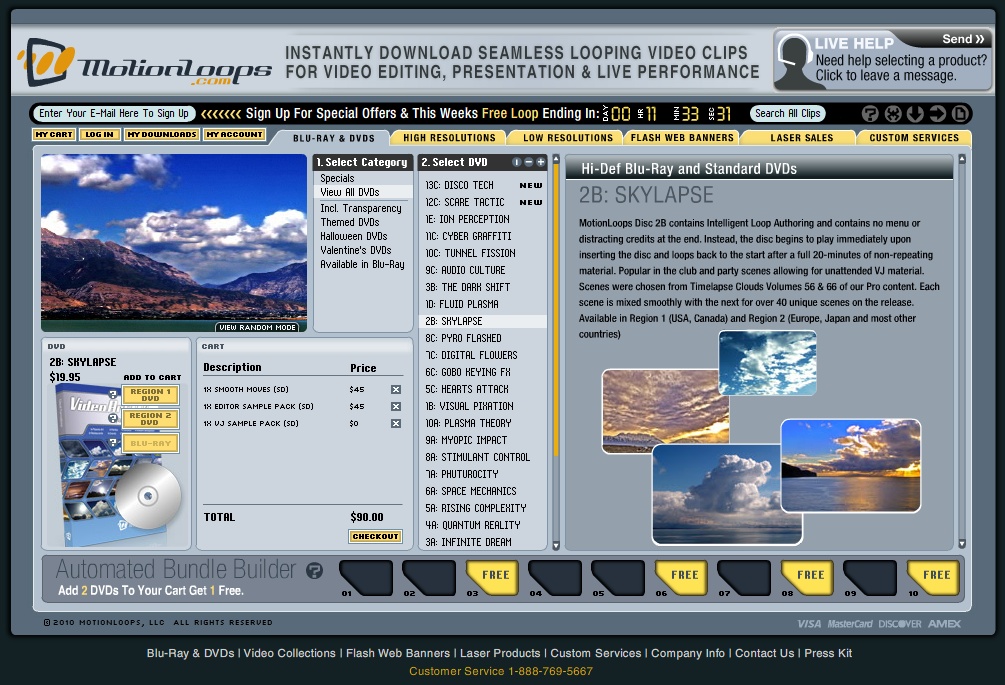Click the help icon beside Blu-Ray button

point(113,442)
